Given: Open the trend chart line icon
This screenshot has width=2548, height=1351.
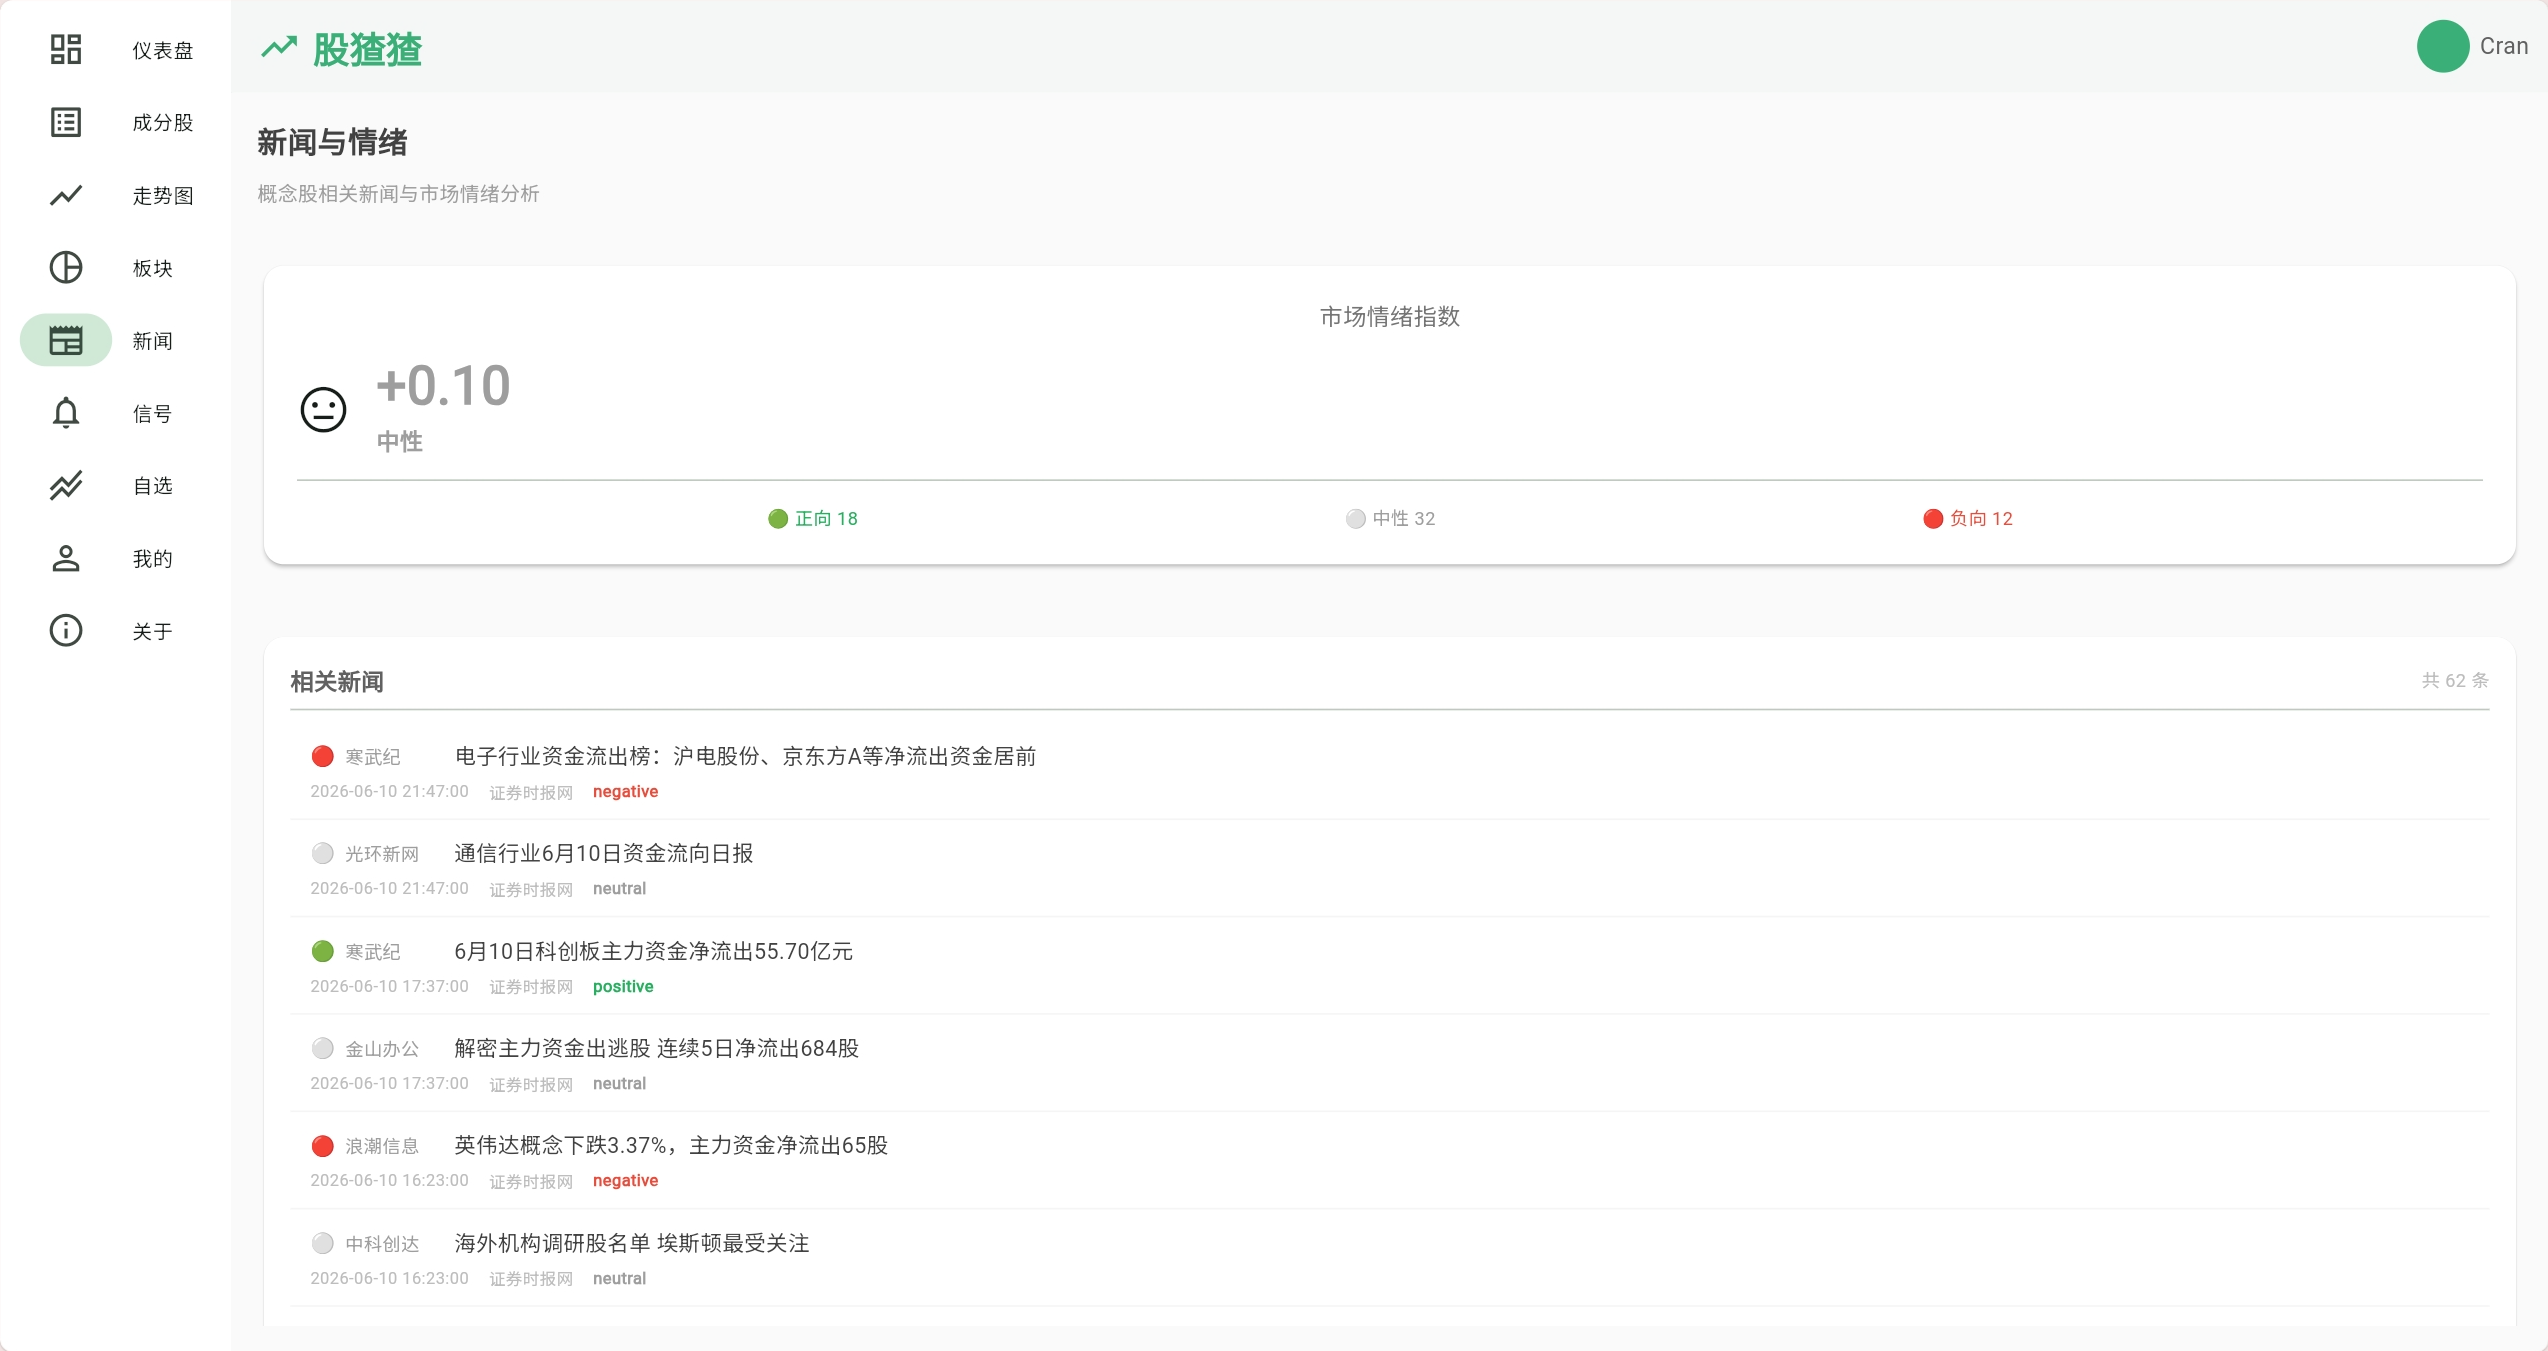Looking at the screenshot, I should tap(66, 195).
